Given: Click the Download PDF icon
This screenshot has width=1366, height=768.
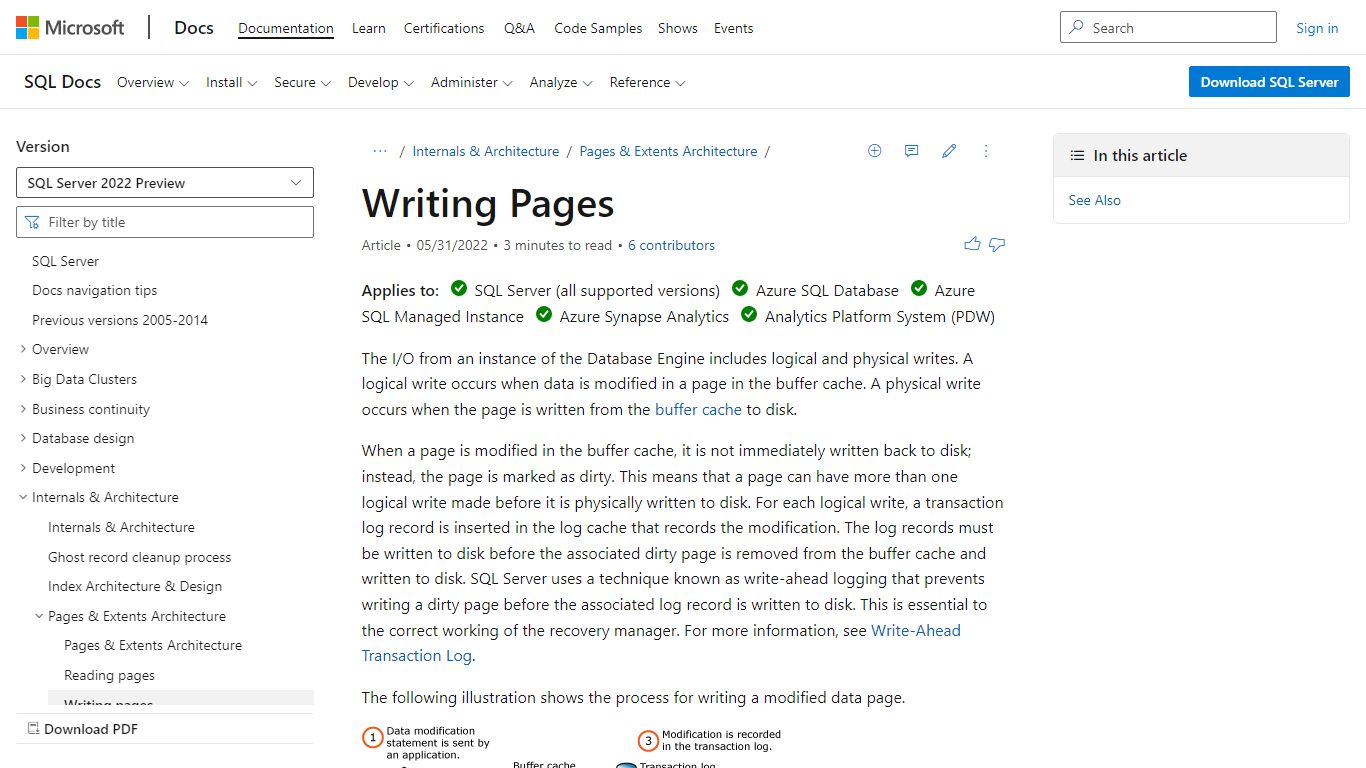Looking at the screenshot, I should pos(33,729).
